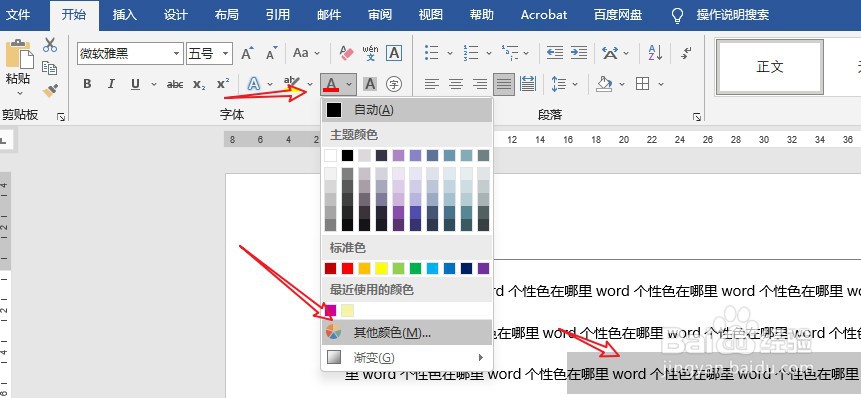Switch to the 插入 (Insert) tab
861x398 pixels.
tap(125, 15)
